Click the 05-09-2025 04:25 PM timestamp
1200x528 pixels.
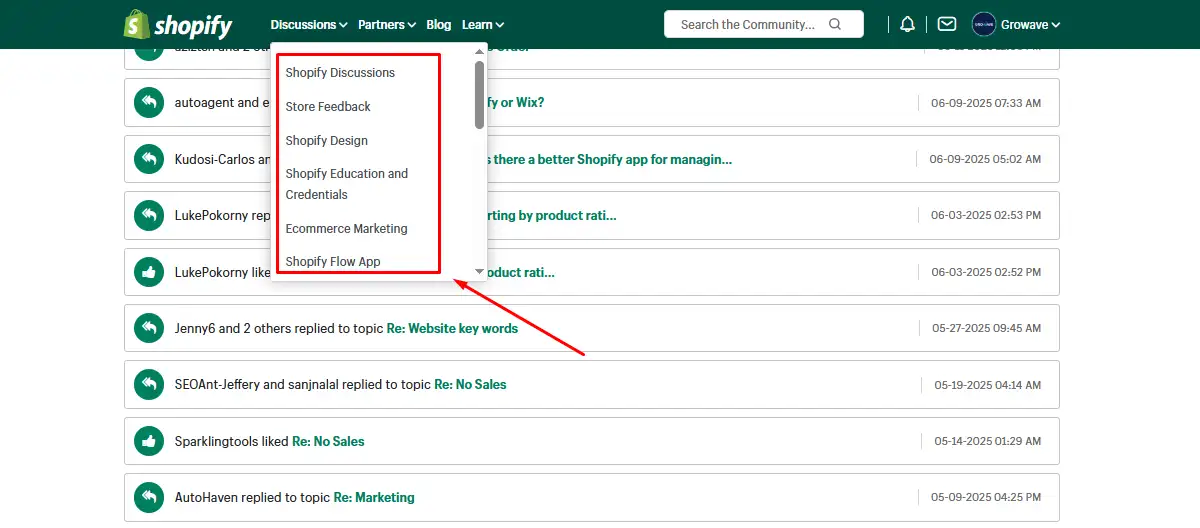pyautogui.click(x=987, y=497)
